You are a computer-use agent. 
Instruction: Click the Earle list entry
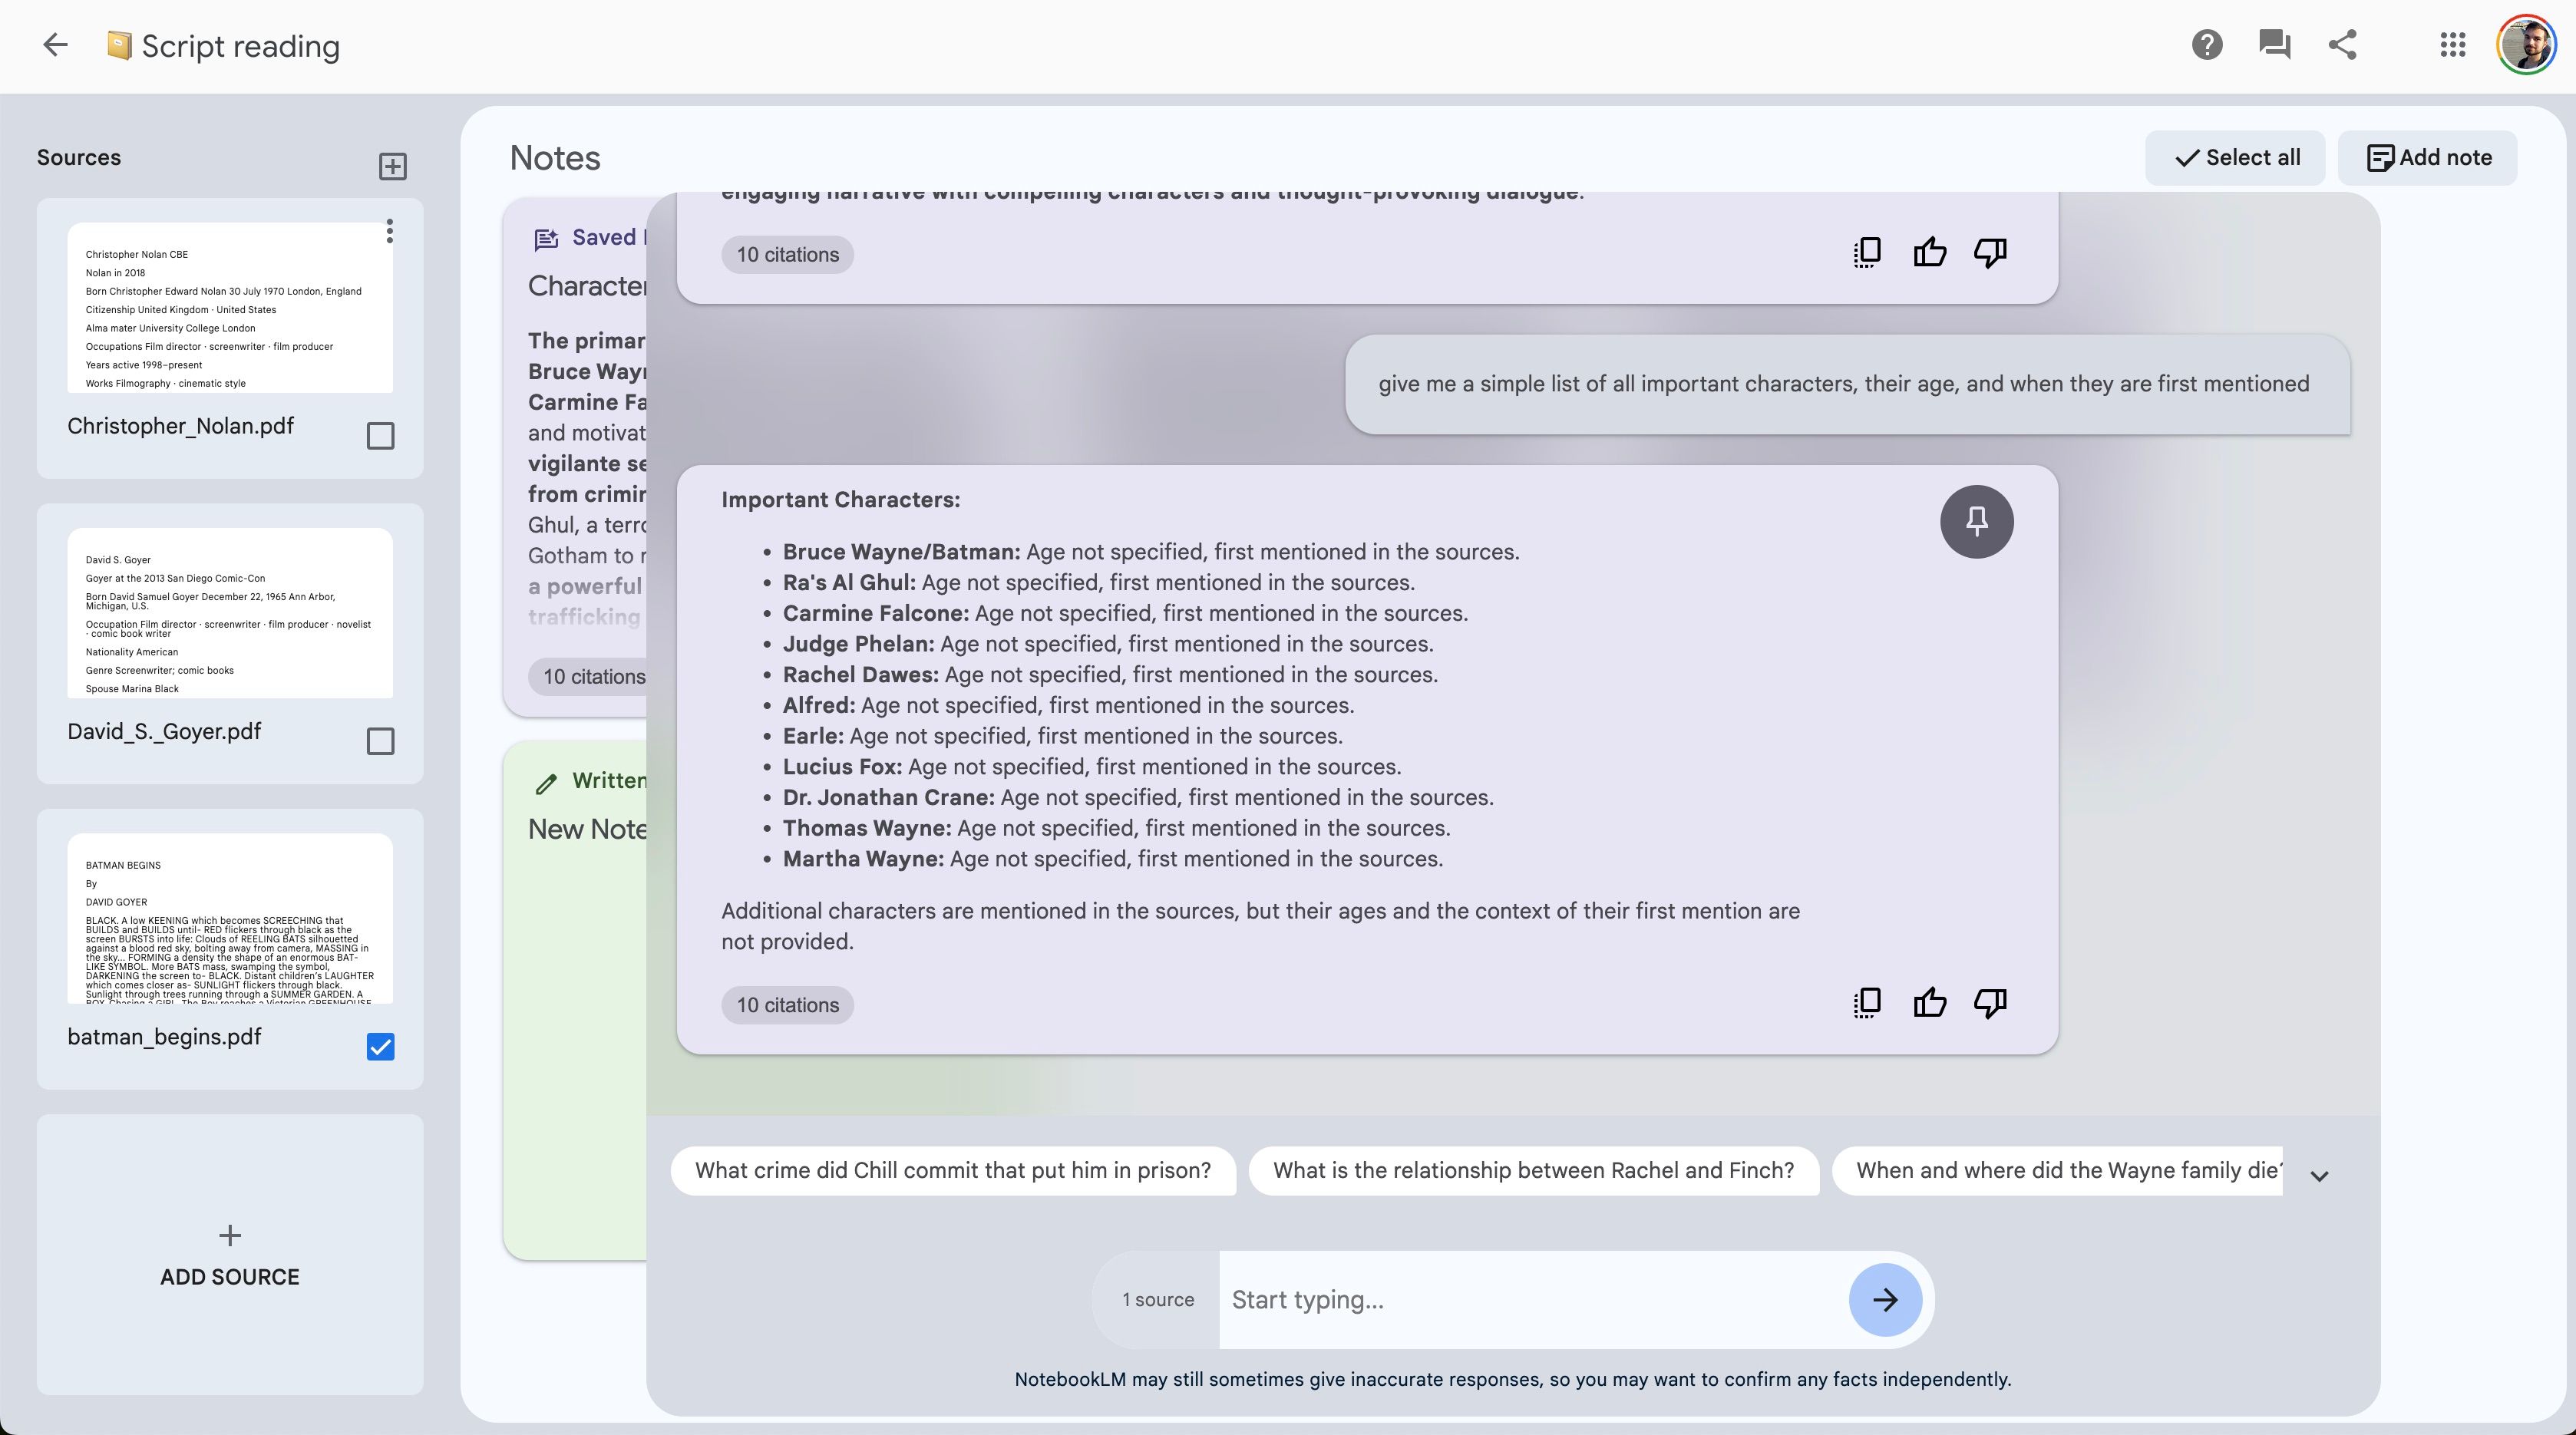[1062, 736]
